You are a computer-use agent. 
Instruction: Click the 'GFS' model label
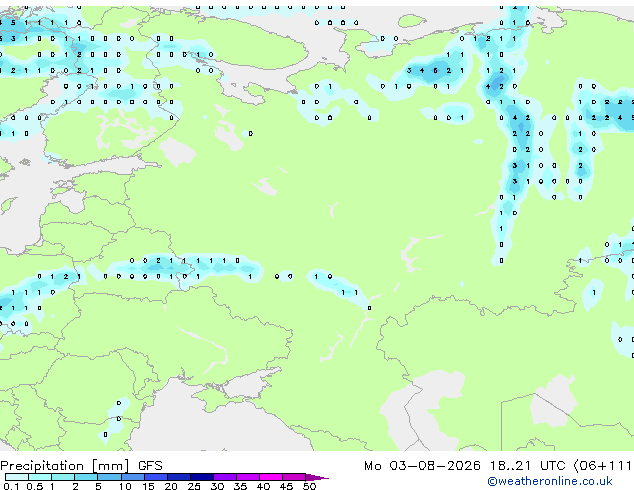tap(150, 466)
